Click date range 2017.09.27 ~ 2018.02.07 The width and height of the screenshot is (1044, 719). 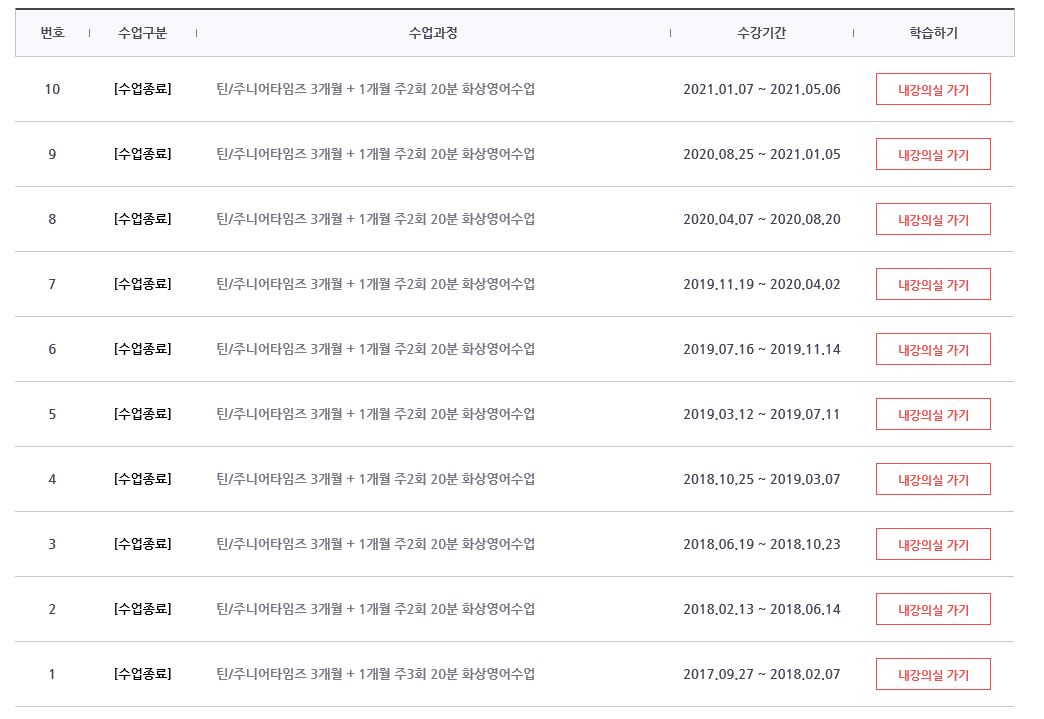click(x=761, y=674)
